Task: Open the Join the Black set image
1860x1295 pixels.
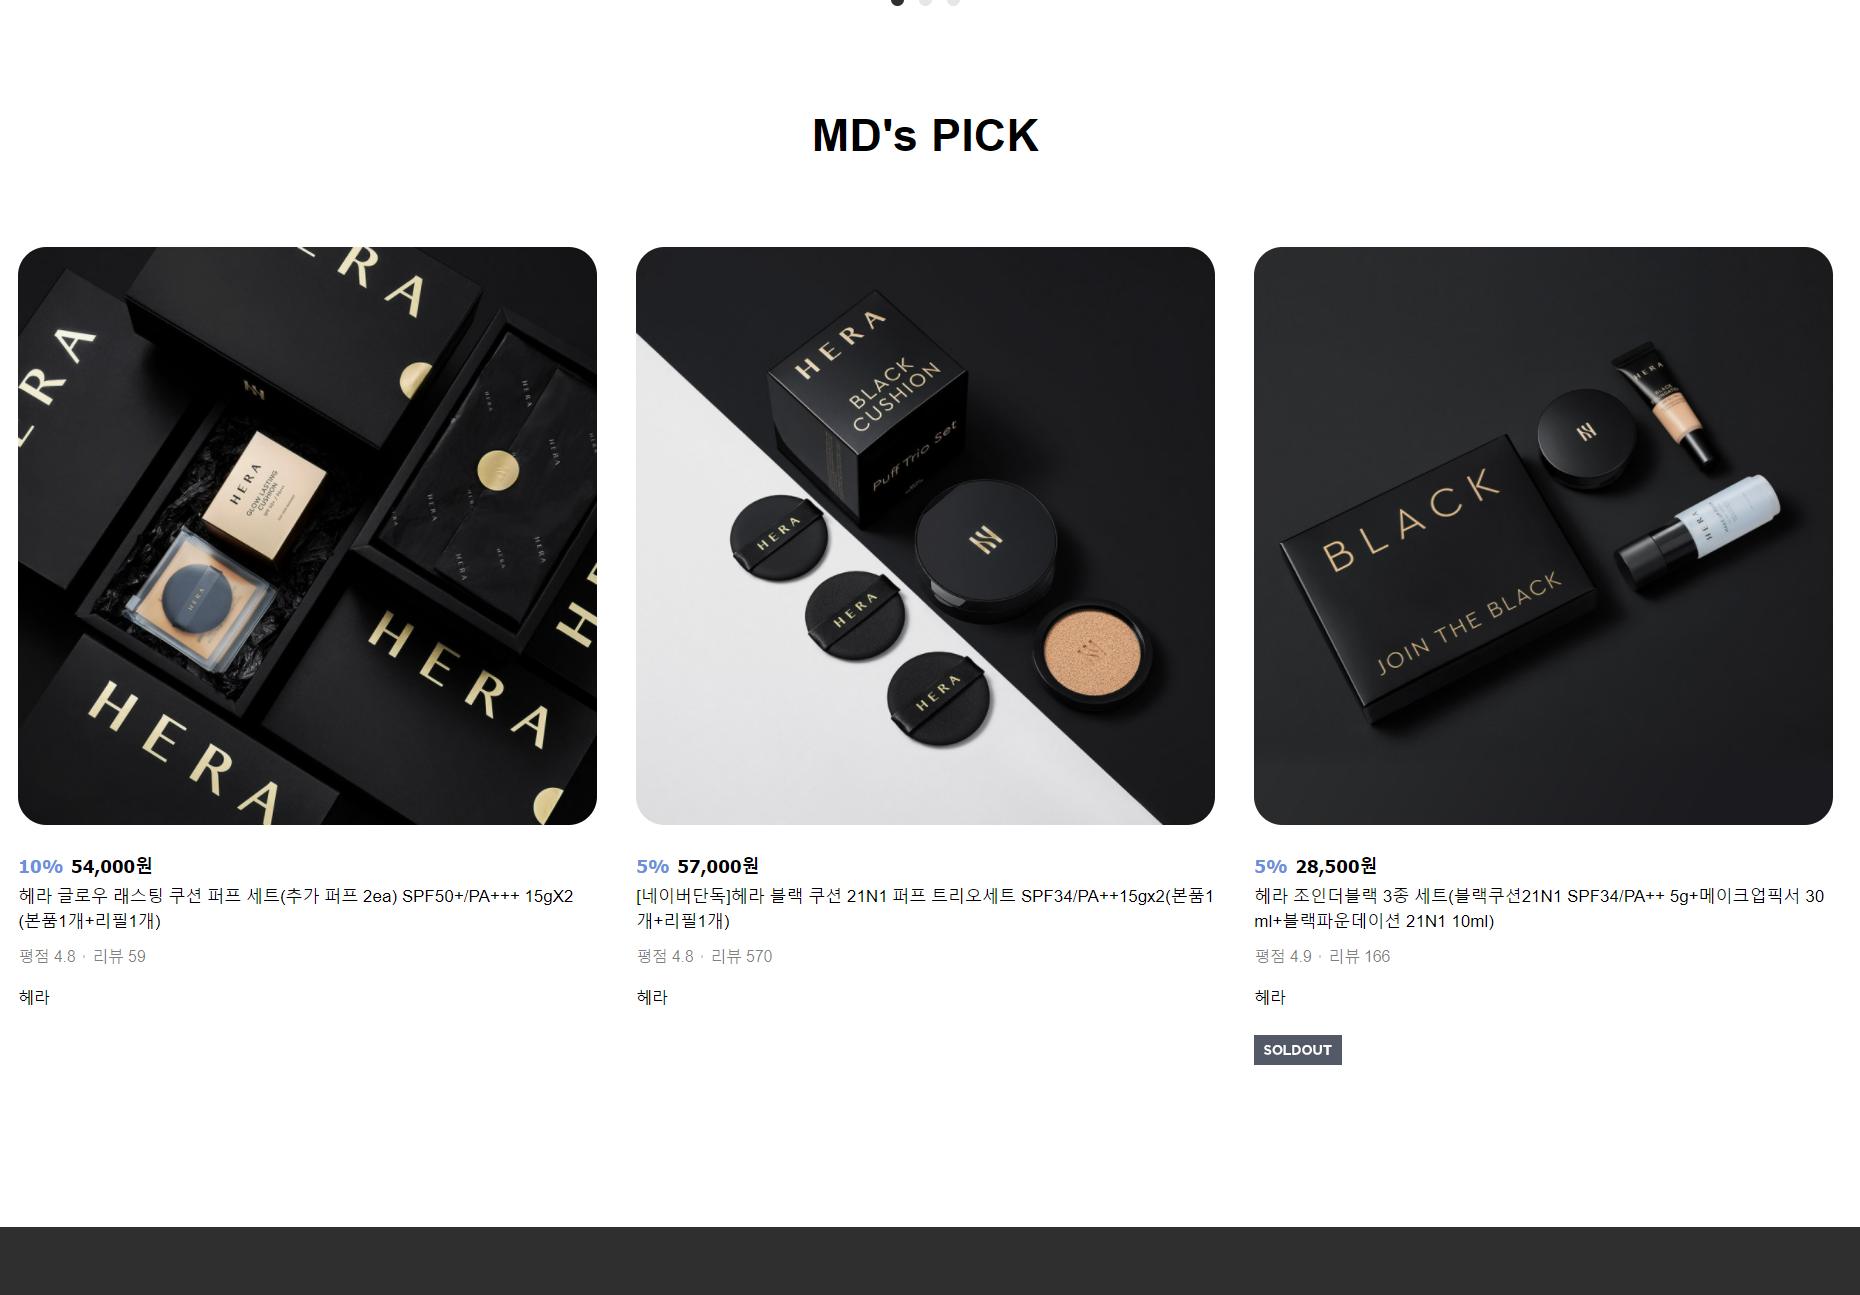Action: [1543, 536]
